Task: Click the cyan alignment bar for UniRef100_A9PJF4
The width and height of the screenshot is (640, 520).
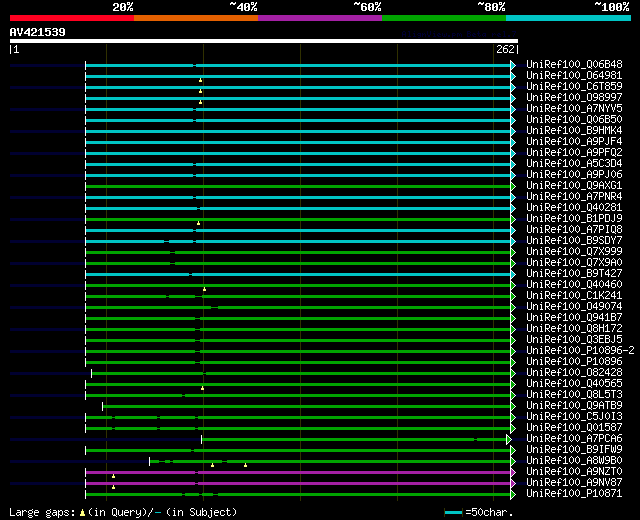Action: pyautogui.click(x=300, y=142)
